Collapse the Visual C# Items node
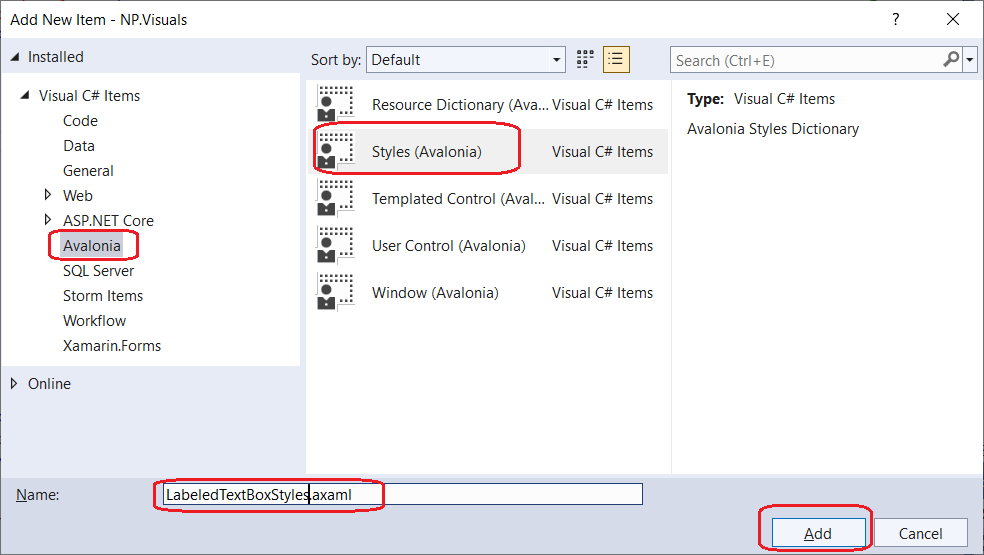The image size is (984, 555). (x=25, y=95)
